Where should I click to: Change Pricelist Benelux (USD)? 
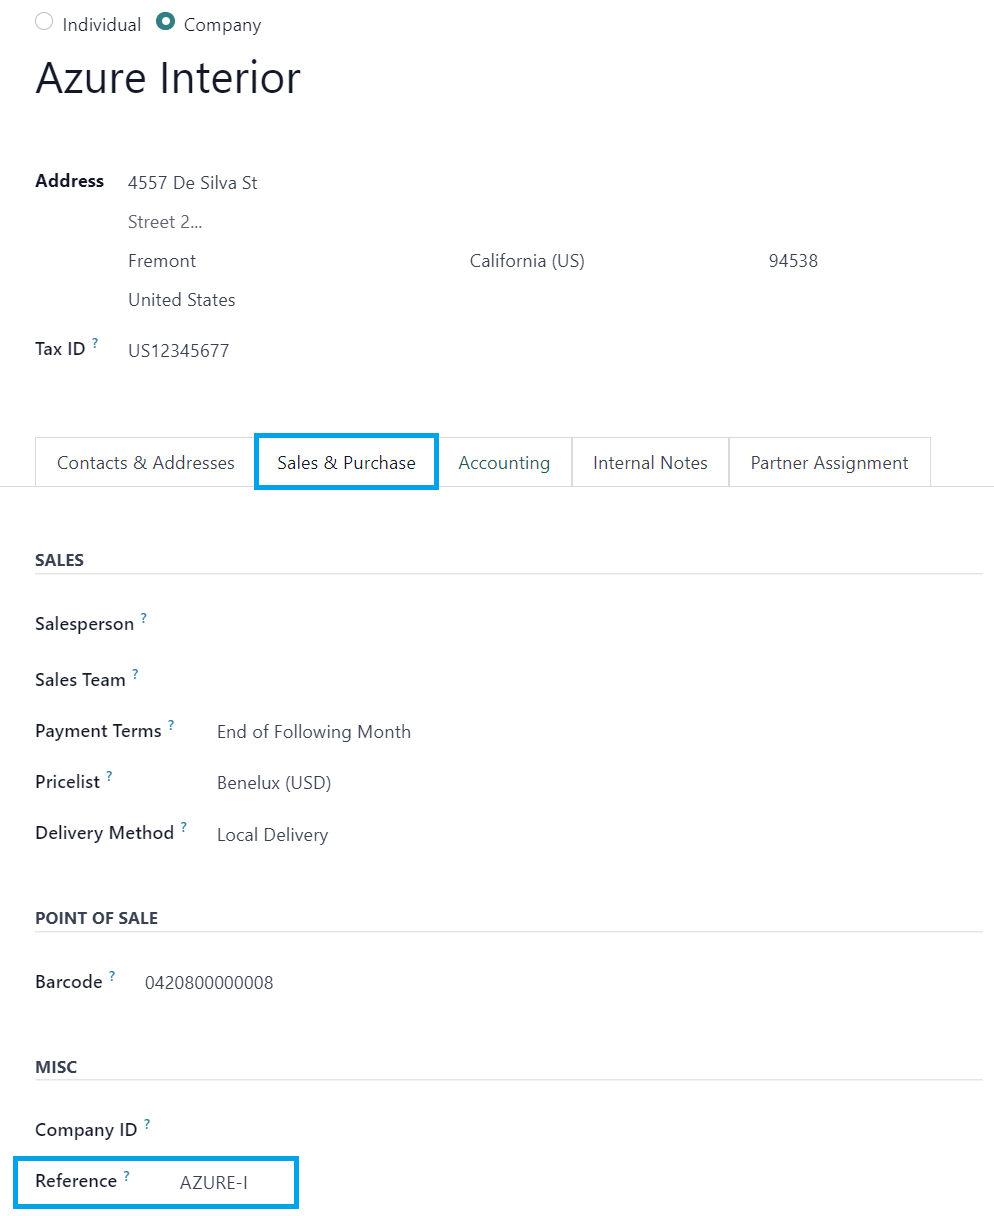274,783
